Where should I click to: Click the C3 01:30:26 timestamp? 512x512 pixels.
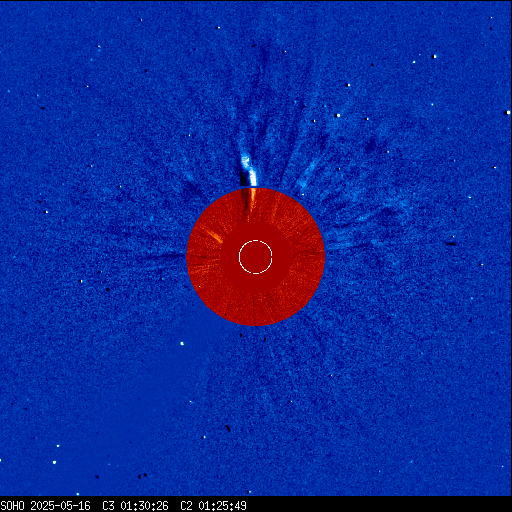135,506
